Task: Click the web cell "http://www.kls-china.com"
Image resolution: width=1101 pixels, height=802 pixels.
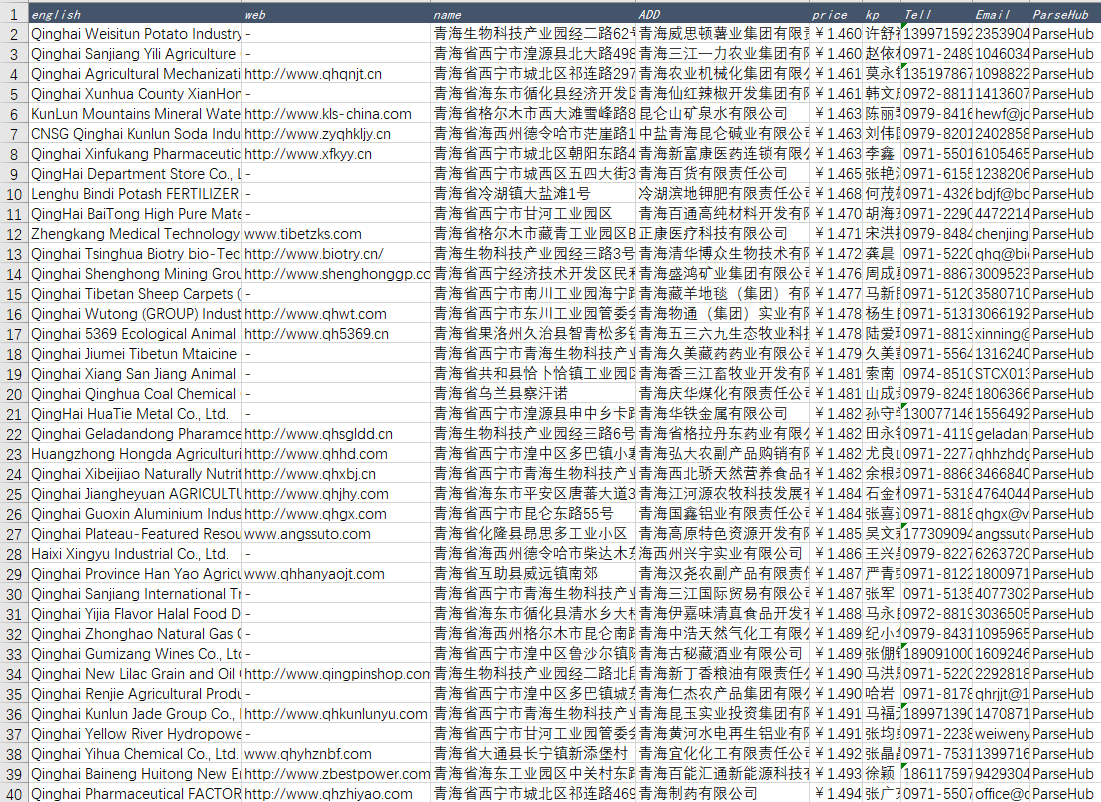Action: tap(336, 114)
